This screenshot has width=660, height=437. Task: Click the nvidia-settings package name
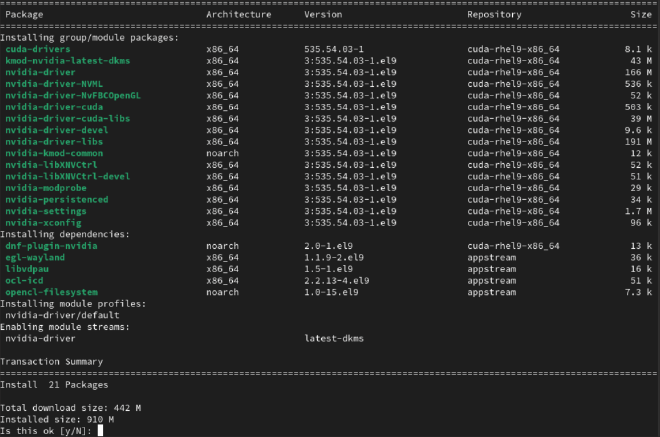46,211
